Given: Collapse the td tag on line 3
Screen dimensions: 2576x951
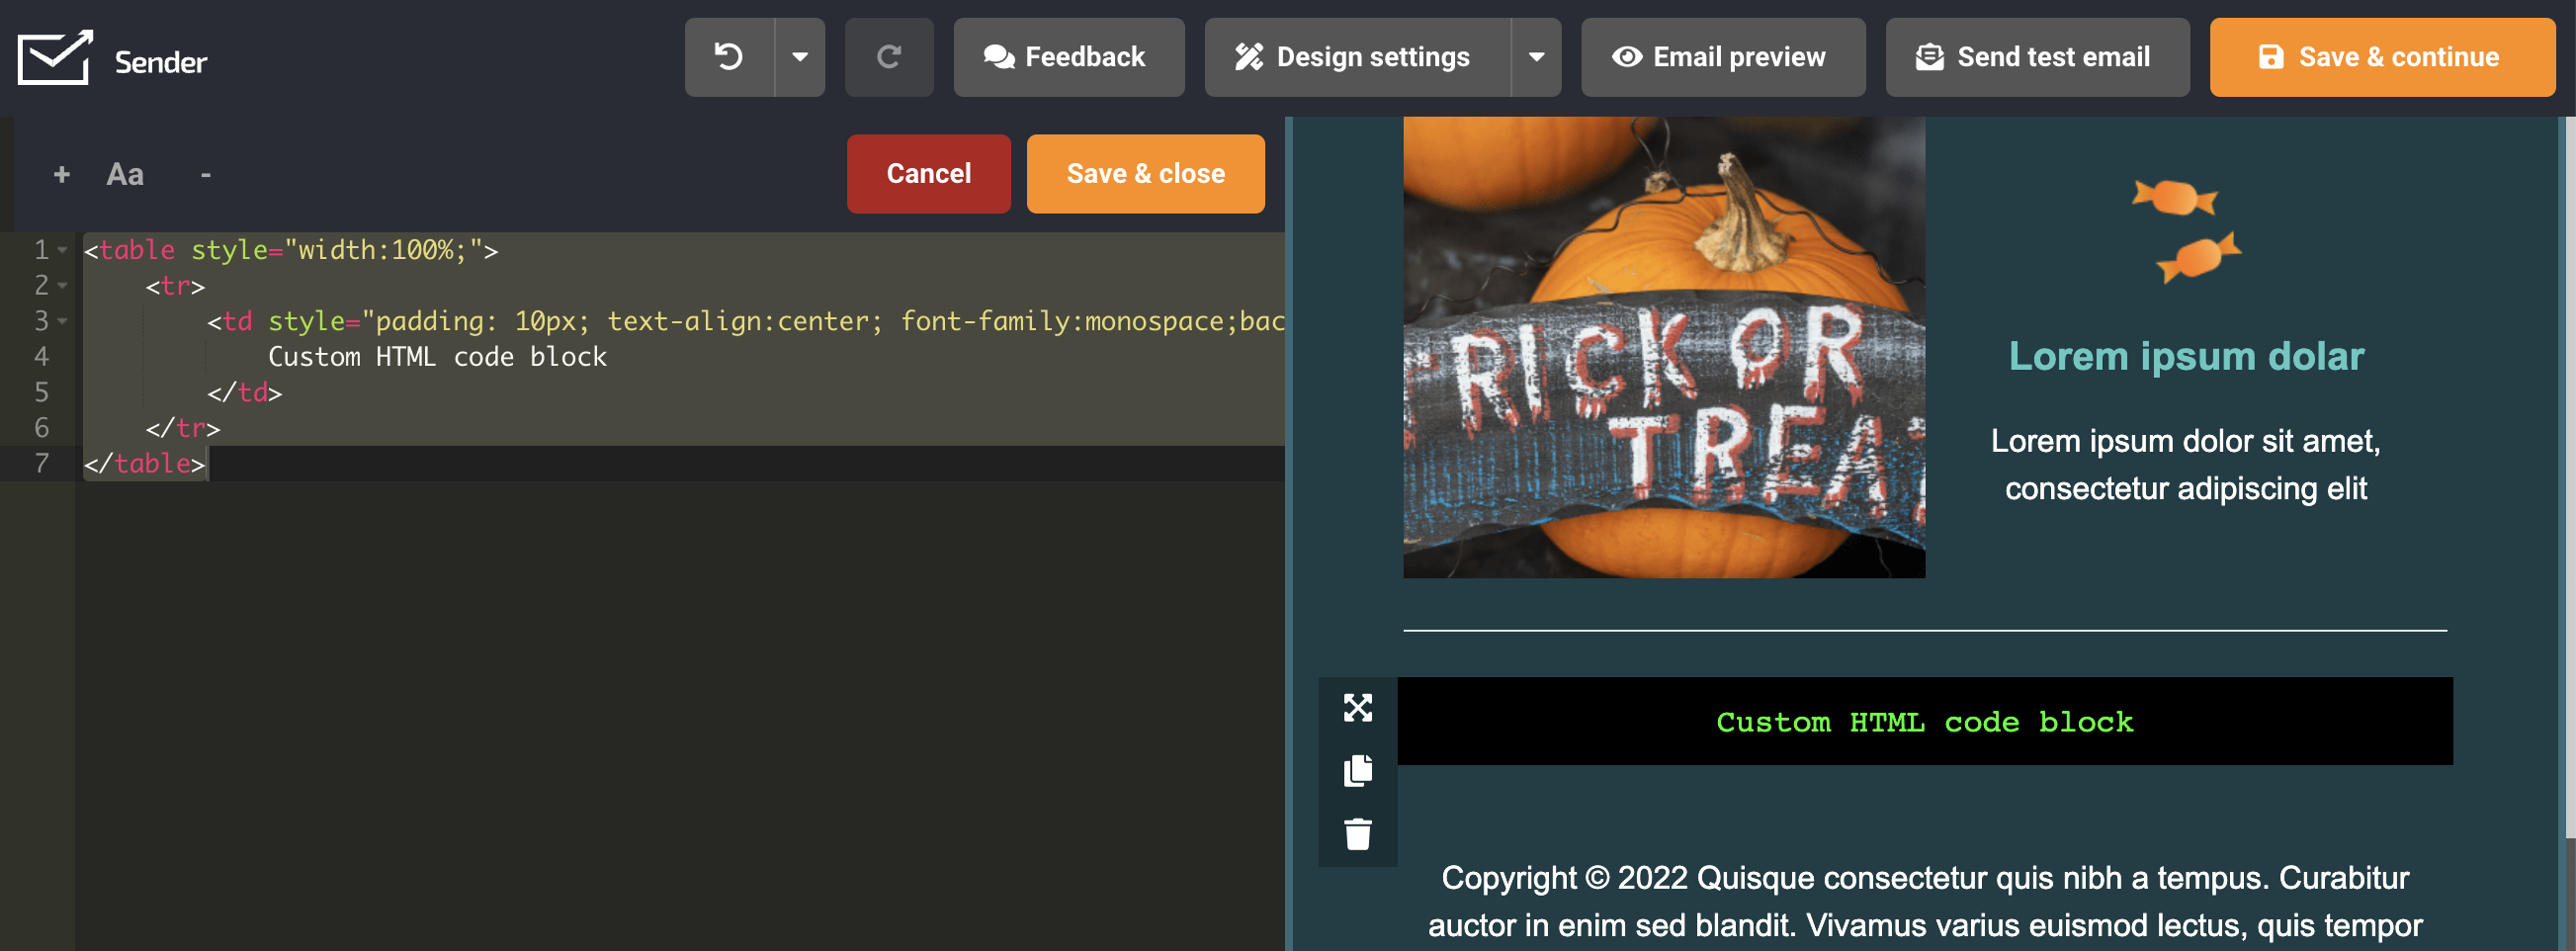Looking at the screenshot, I should point(63,321).
